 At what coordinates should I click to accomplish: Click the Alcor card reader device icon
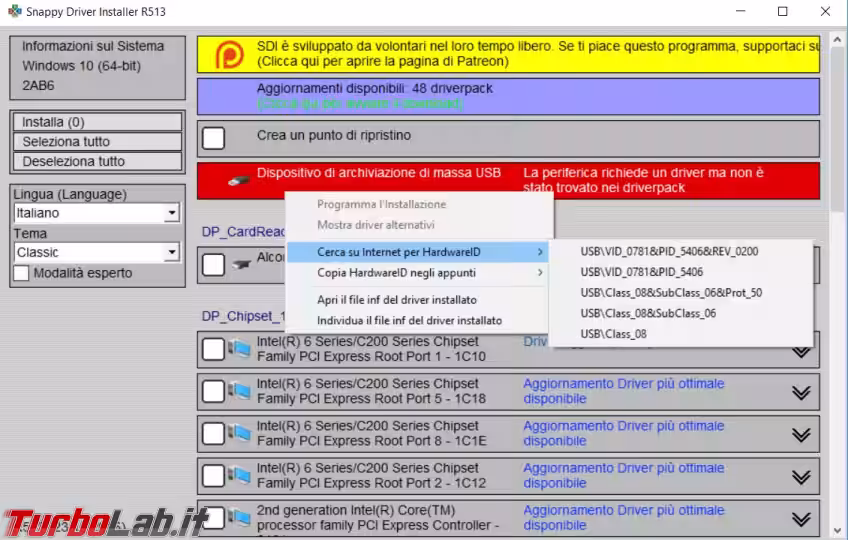[240, 265]
